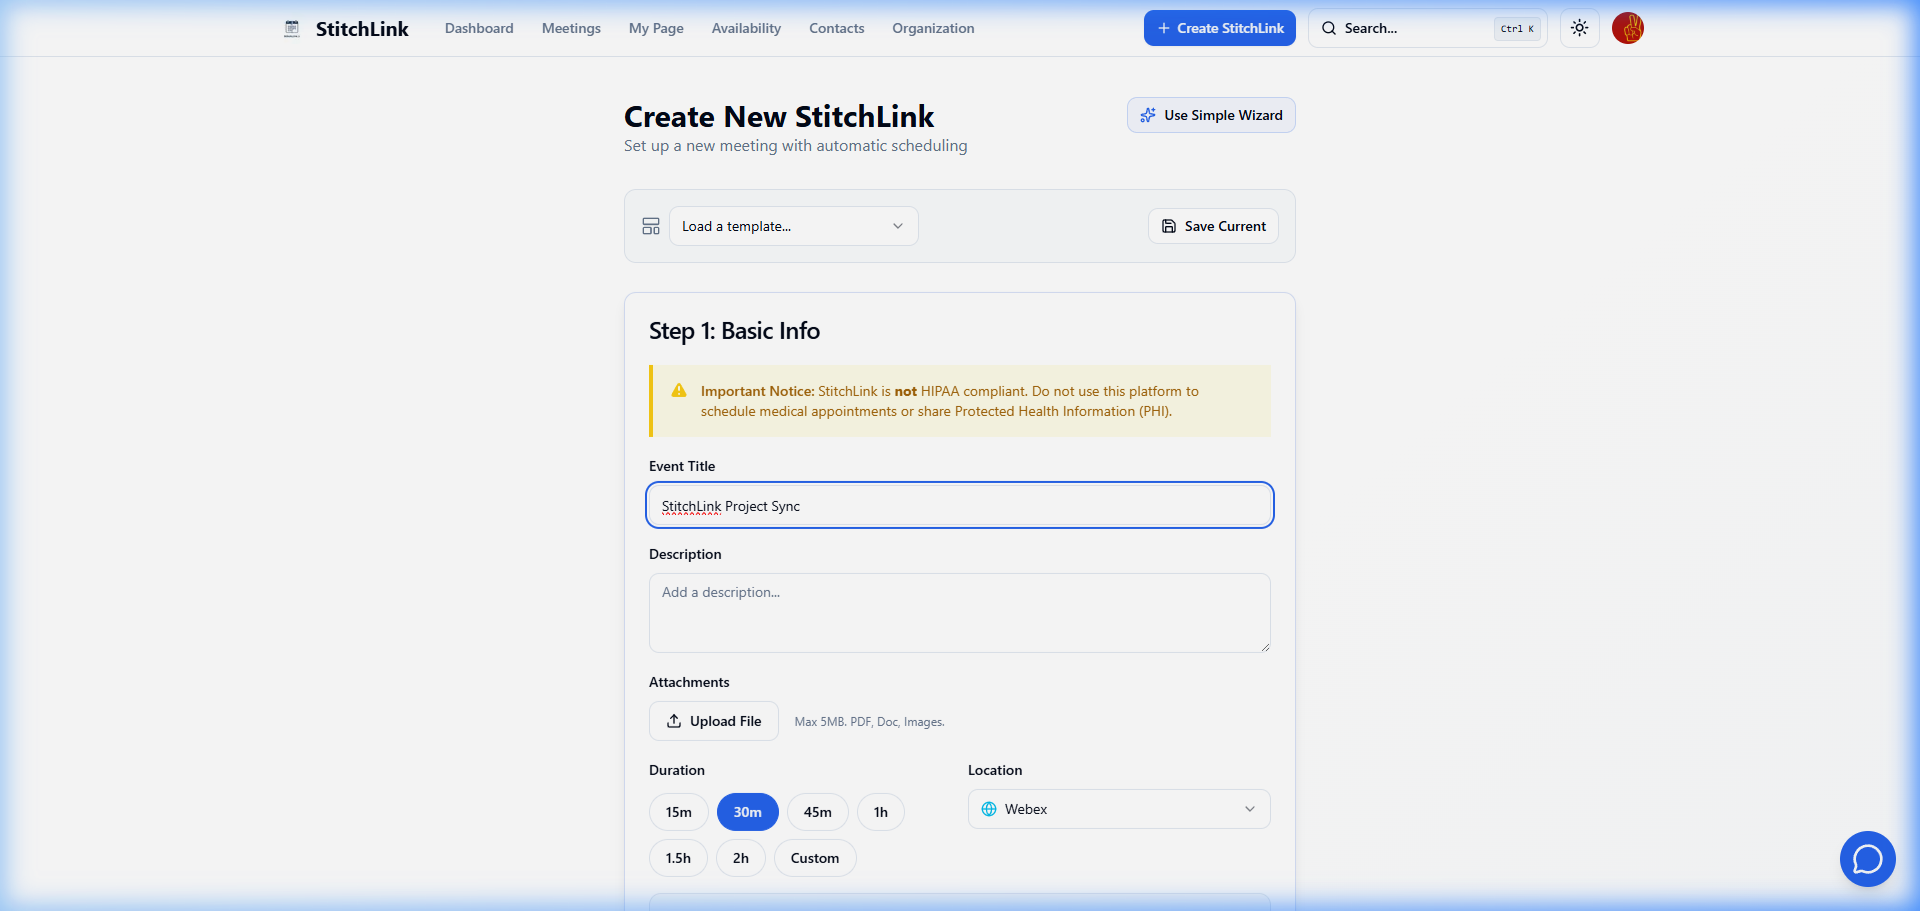Click the yellow warning triangle icon
The width and height of the screenshot is (1920, 911).
(x=679, y=391)
